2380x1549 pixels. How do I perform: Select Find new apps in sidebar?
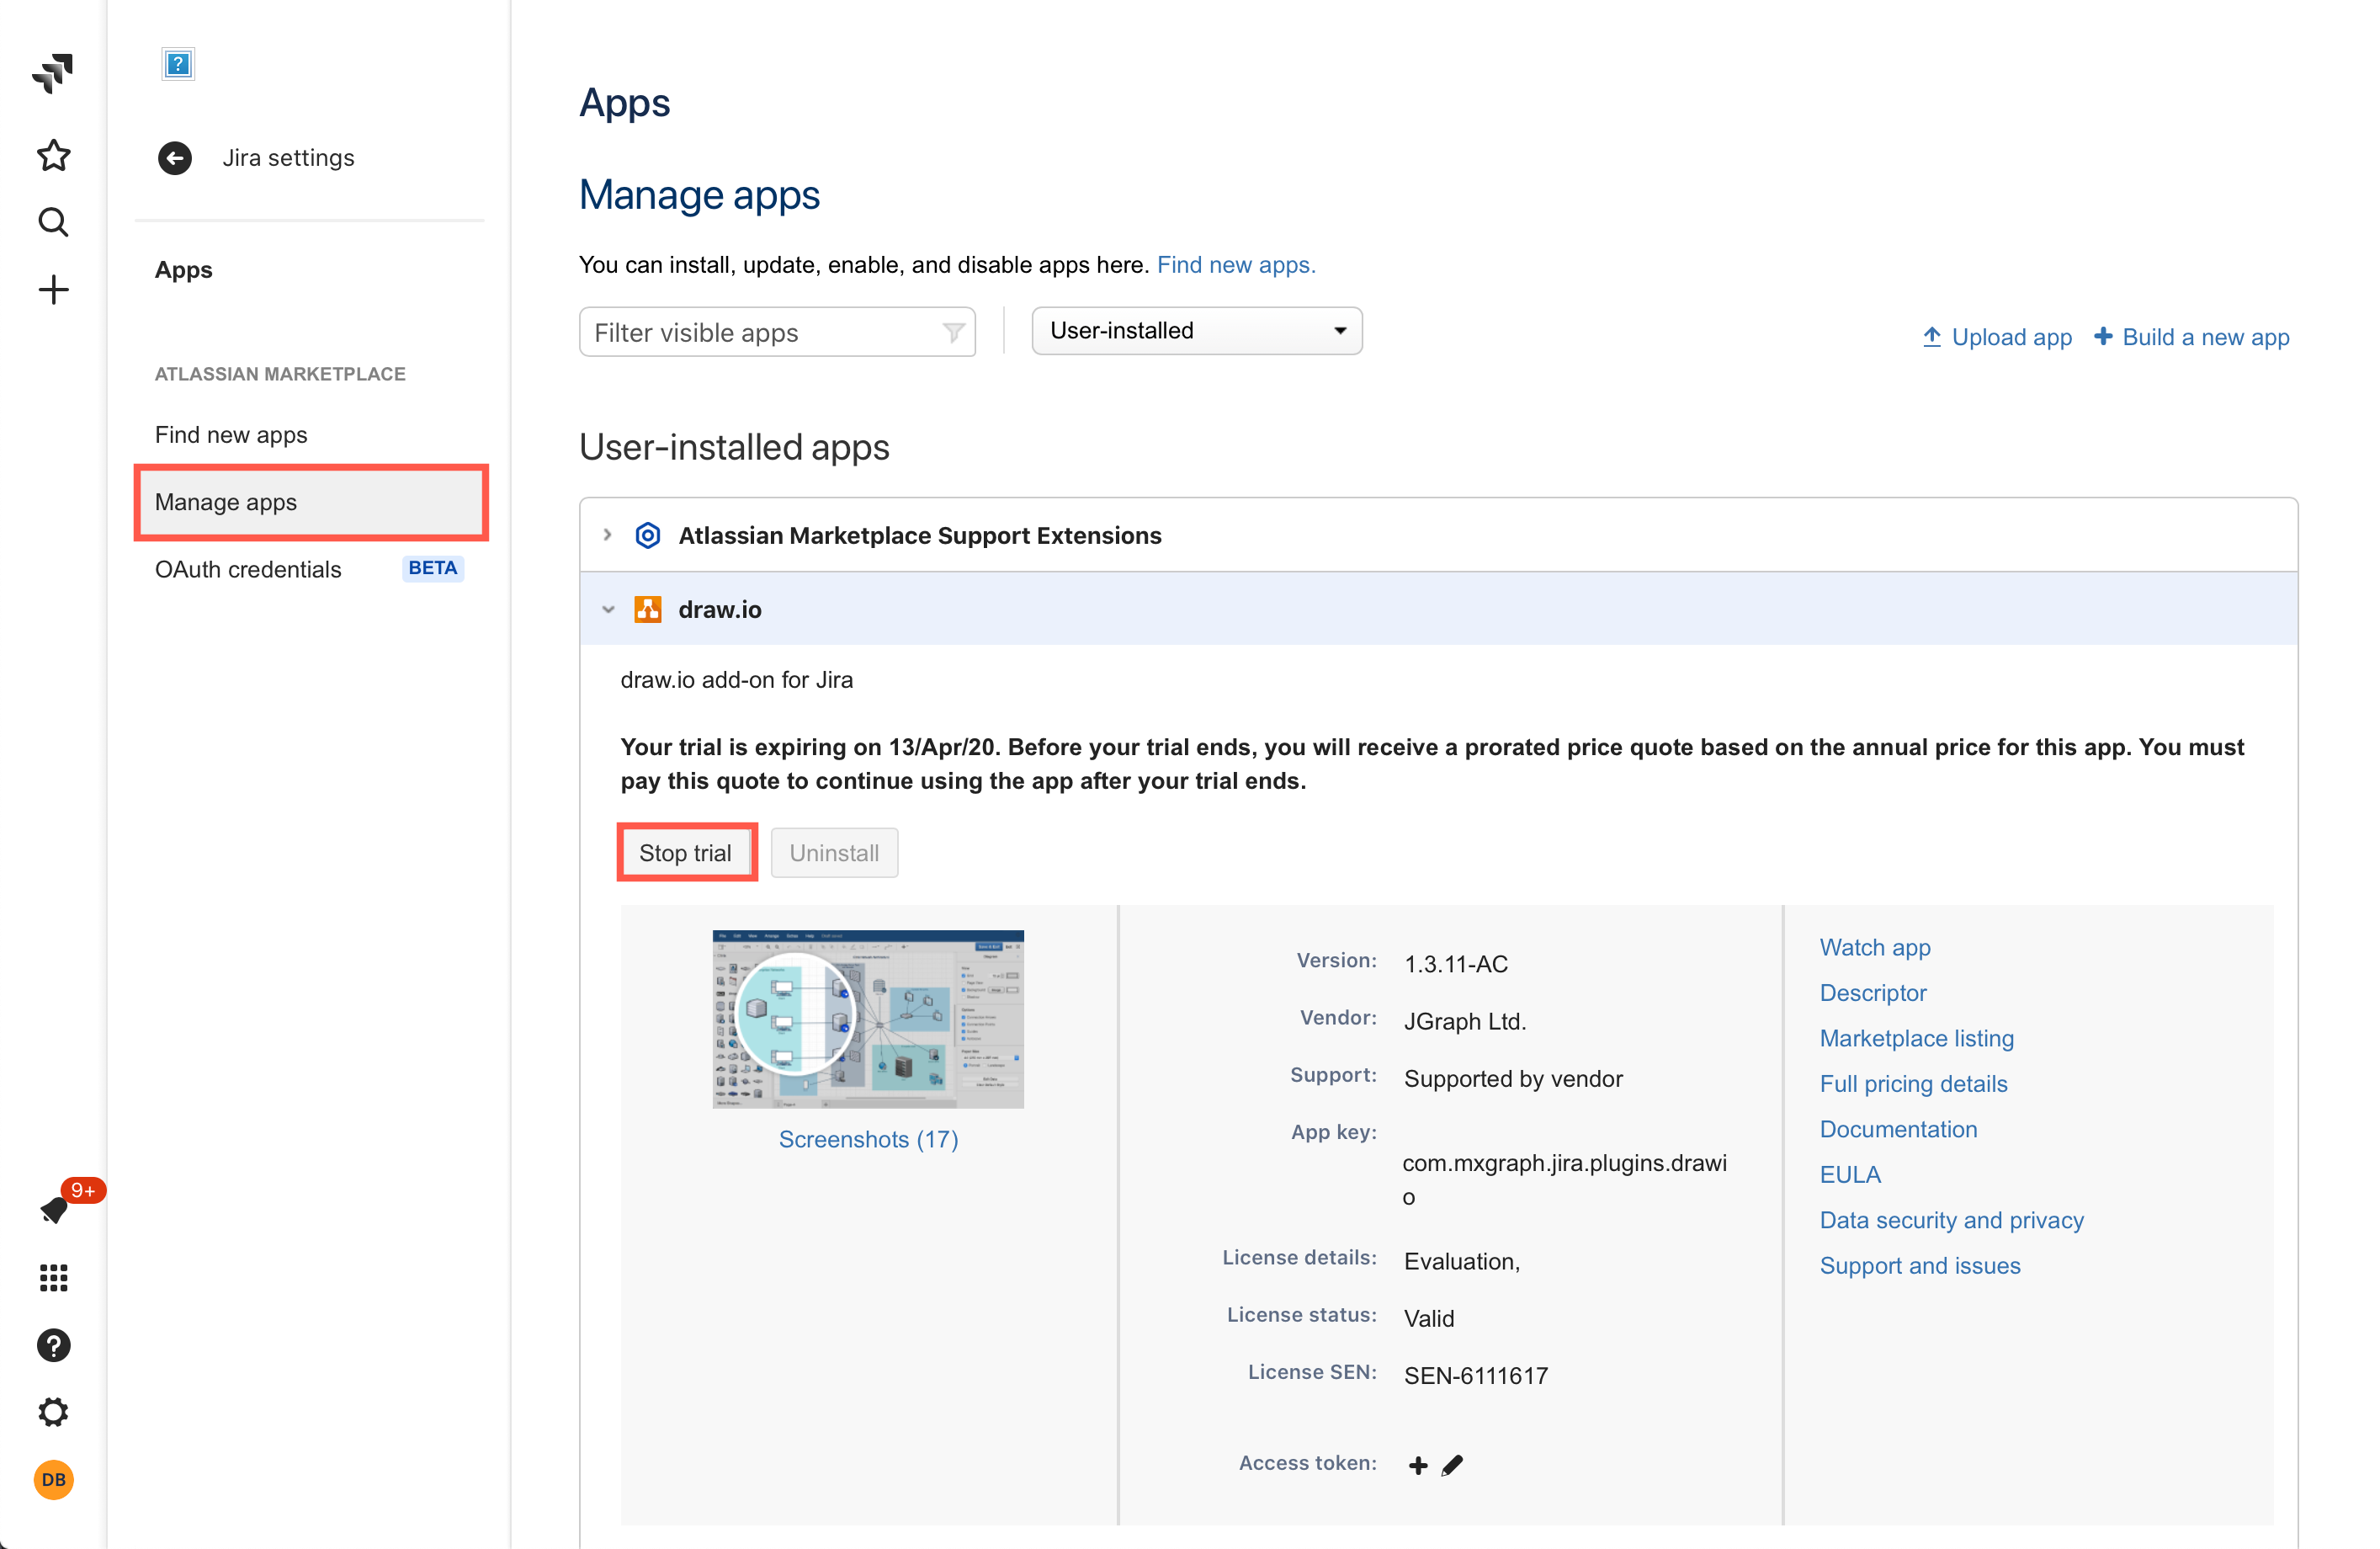[x=231, y=434]
